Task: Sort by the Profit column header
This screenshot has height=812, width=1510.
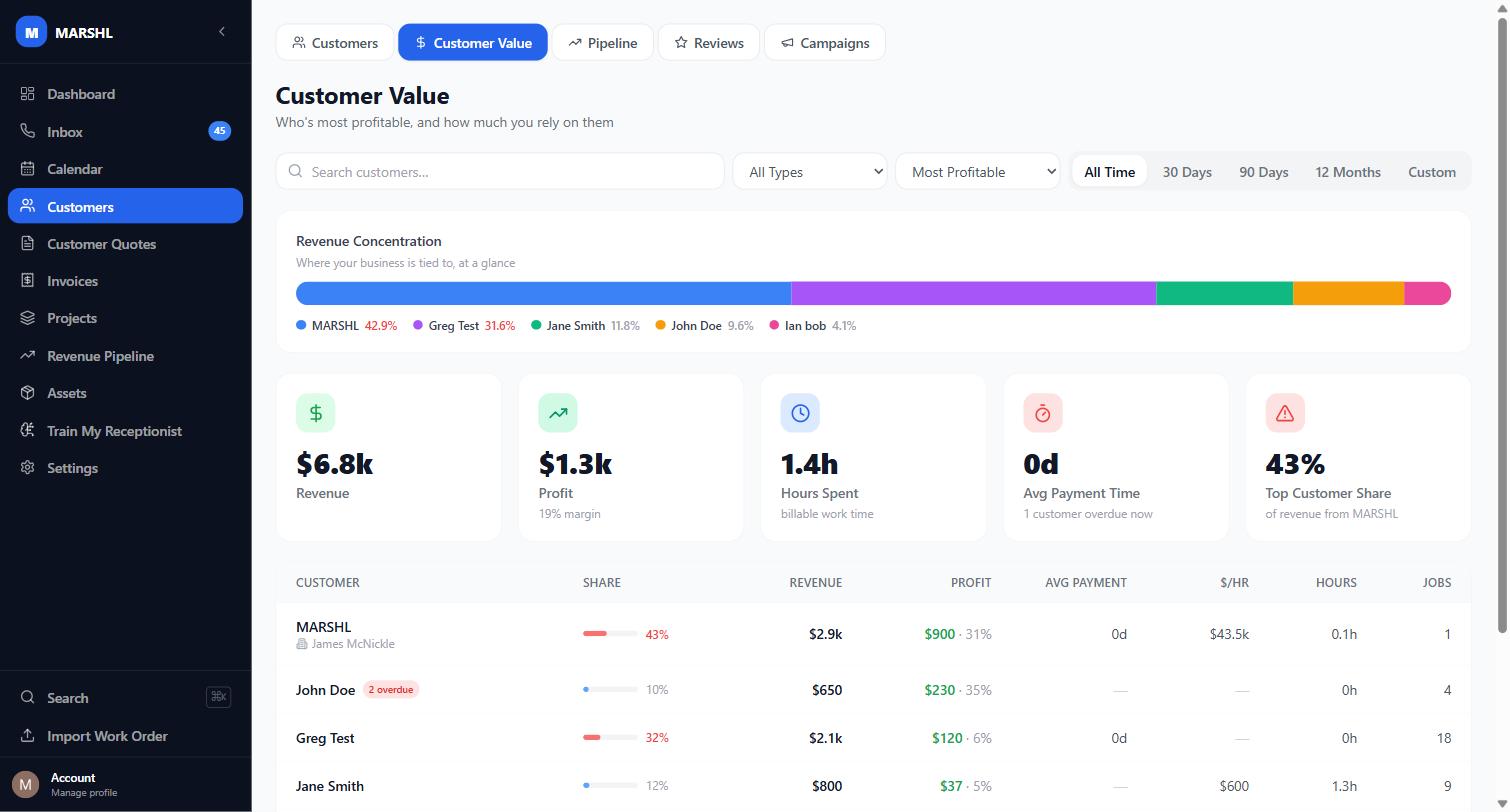Action: 971,582
